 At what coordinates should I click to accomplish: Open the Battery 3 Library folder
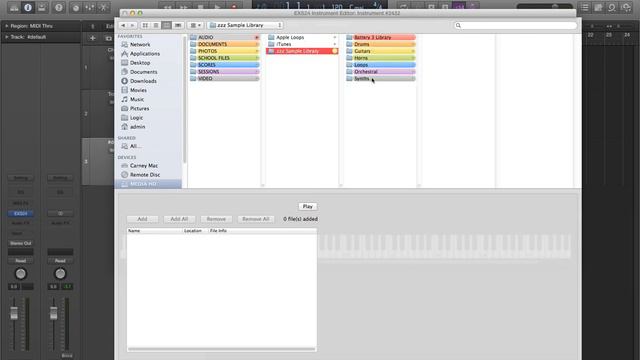pyautogui.click(x=381, y=37)
